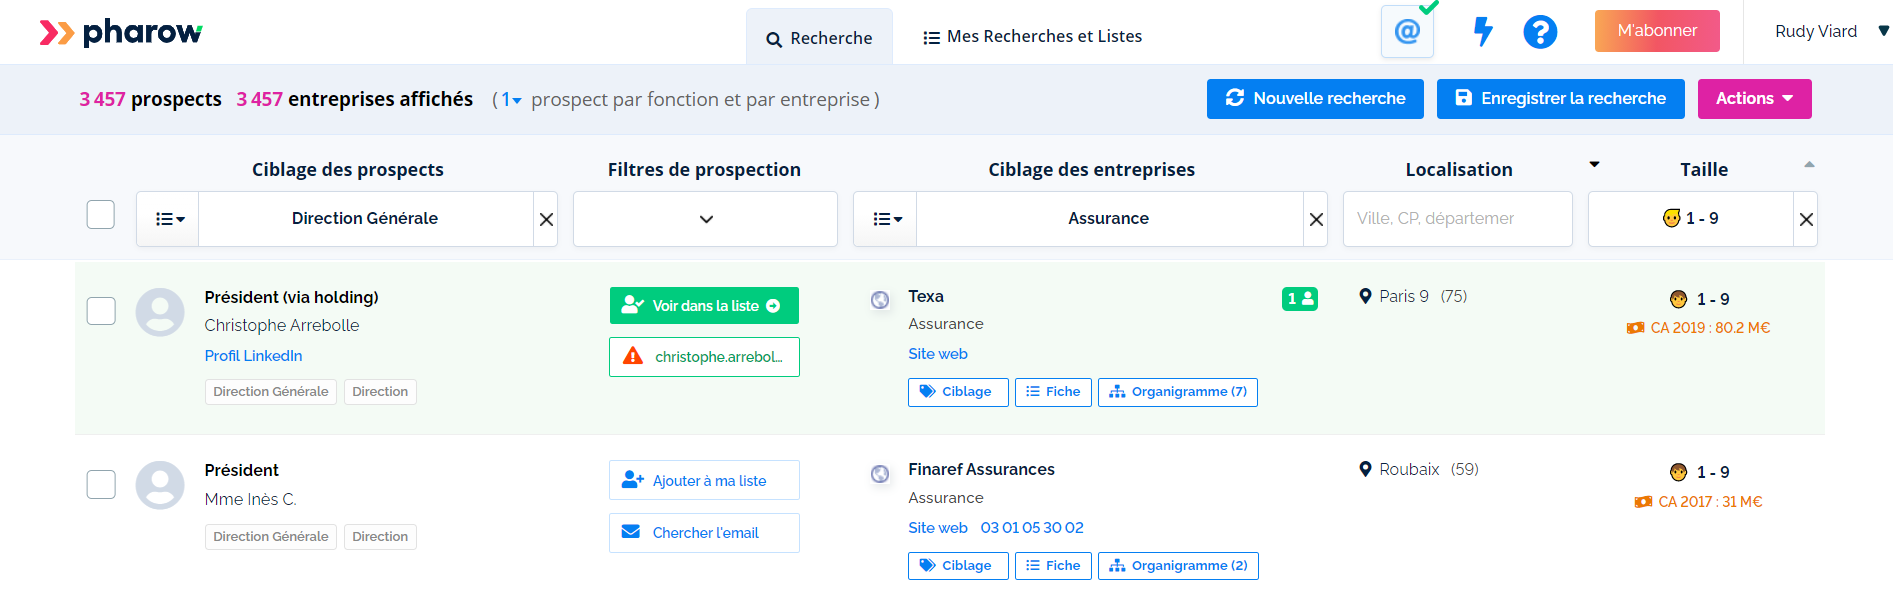This screenshot has width=1893, height=604.
Task: Open the Fiche for Finaref Assurances
Action: (x=1053, y=566)
